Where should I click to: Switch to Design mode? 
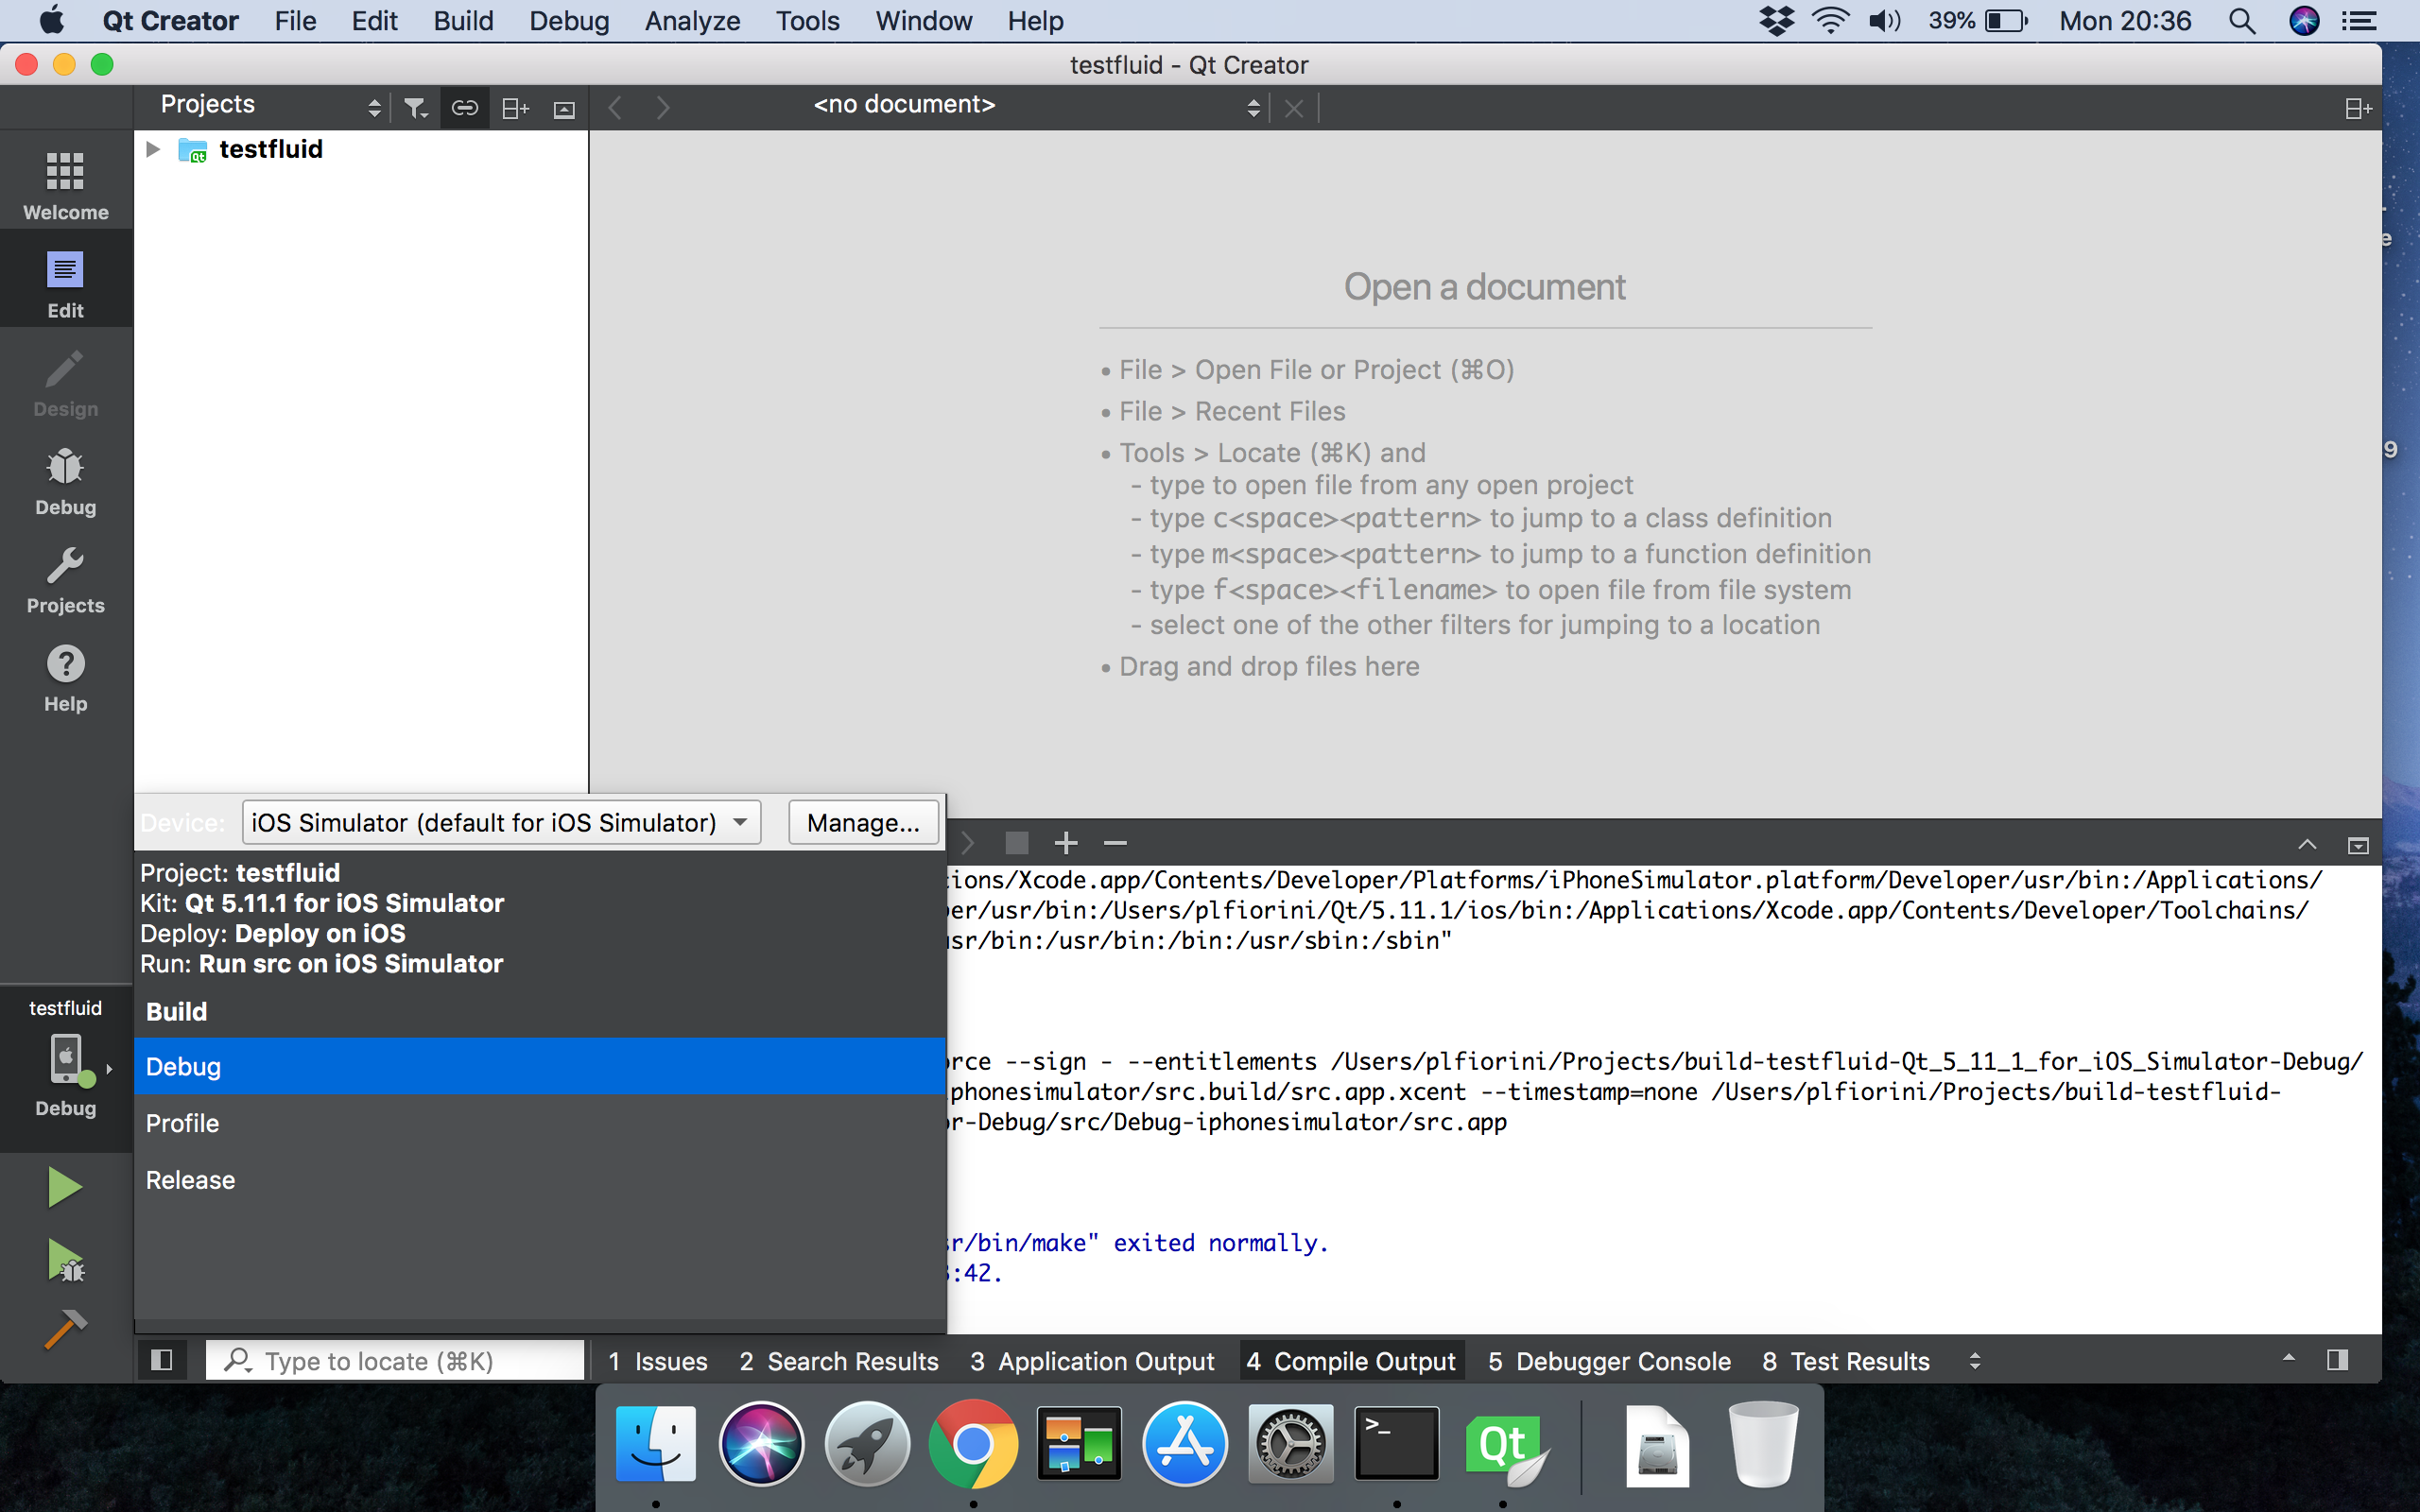64,381
